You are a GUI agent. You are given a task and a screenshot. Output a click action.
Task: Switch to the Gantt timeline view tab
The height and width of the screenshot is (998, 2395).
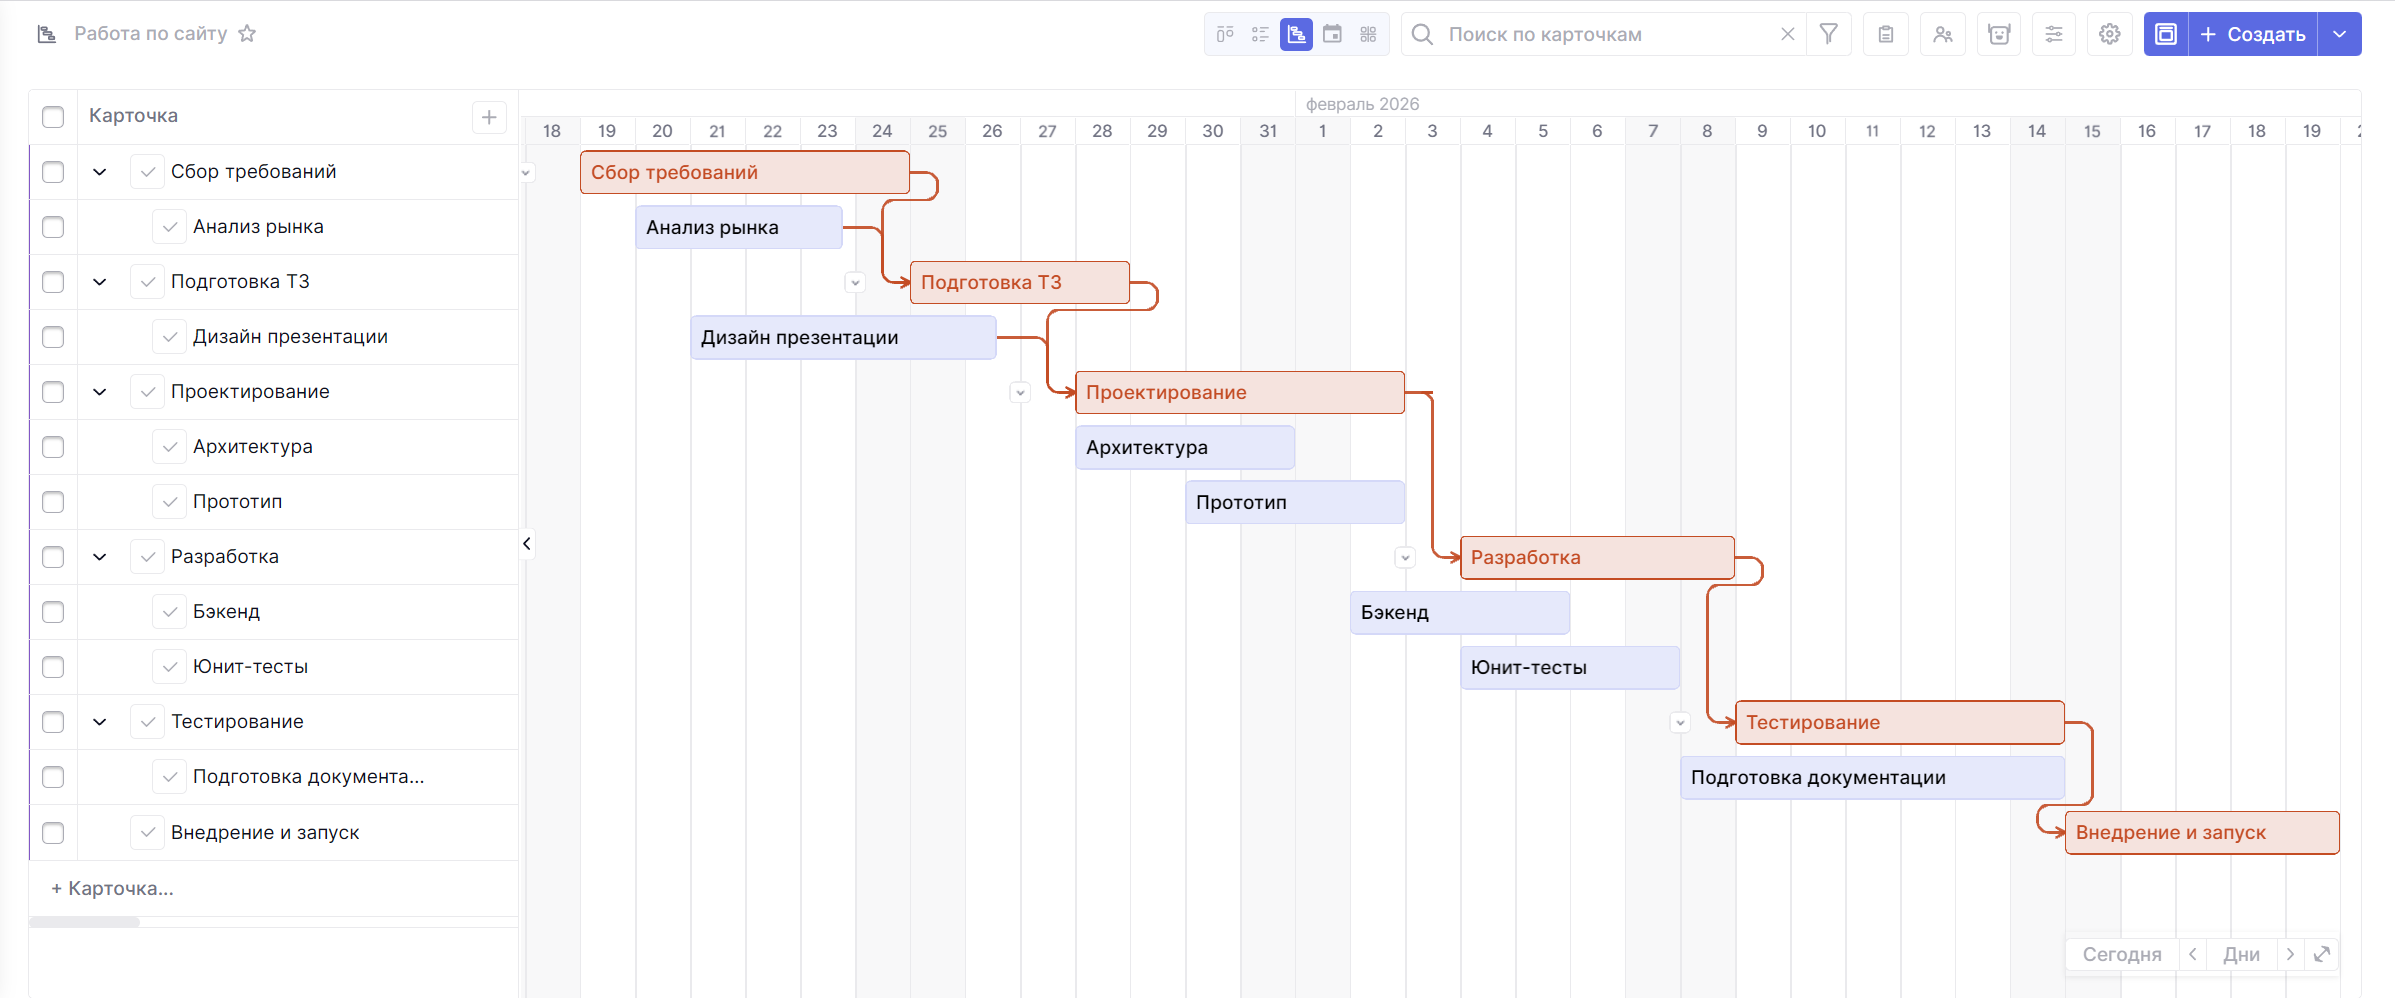click(x=1296, y=34)
